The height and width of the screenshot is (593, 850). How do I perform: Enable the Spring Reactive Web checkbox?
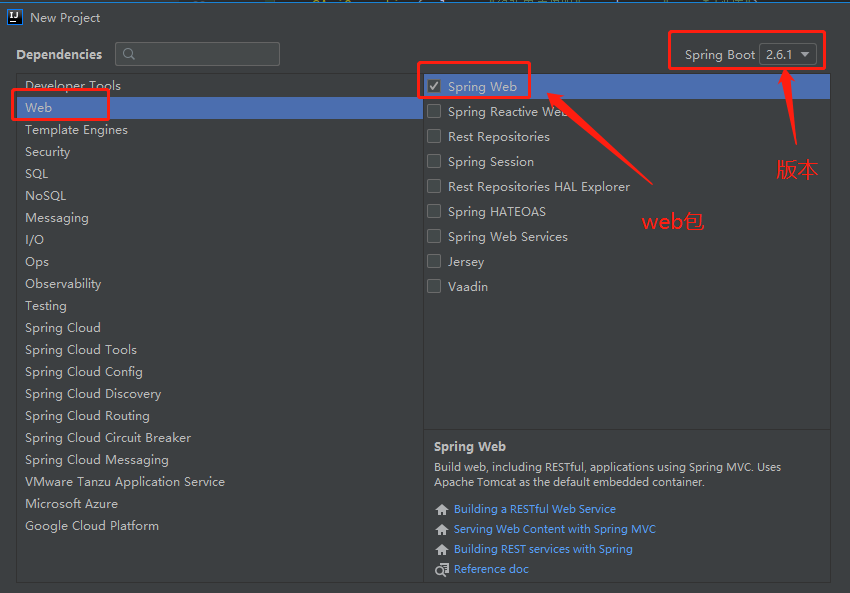pos(434,111)
